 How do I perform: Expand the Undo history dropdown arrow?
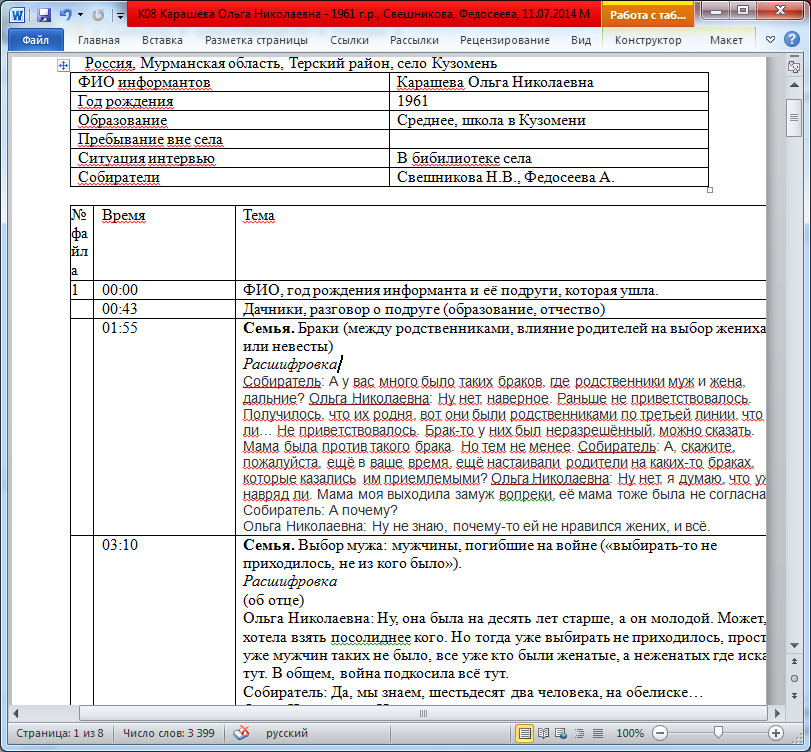click(80, 16)
